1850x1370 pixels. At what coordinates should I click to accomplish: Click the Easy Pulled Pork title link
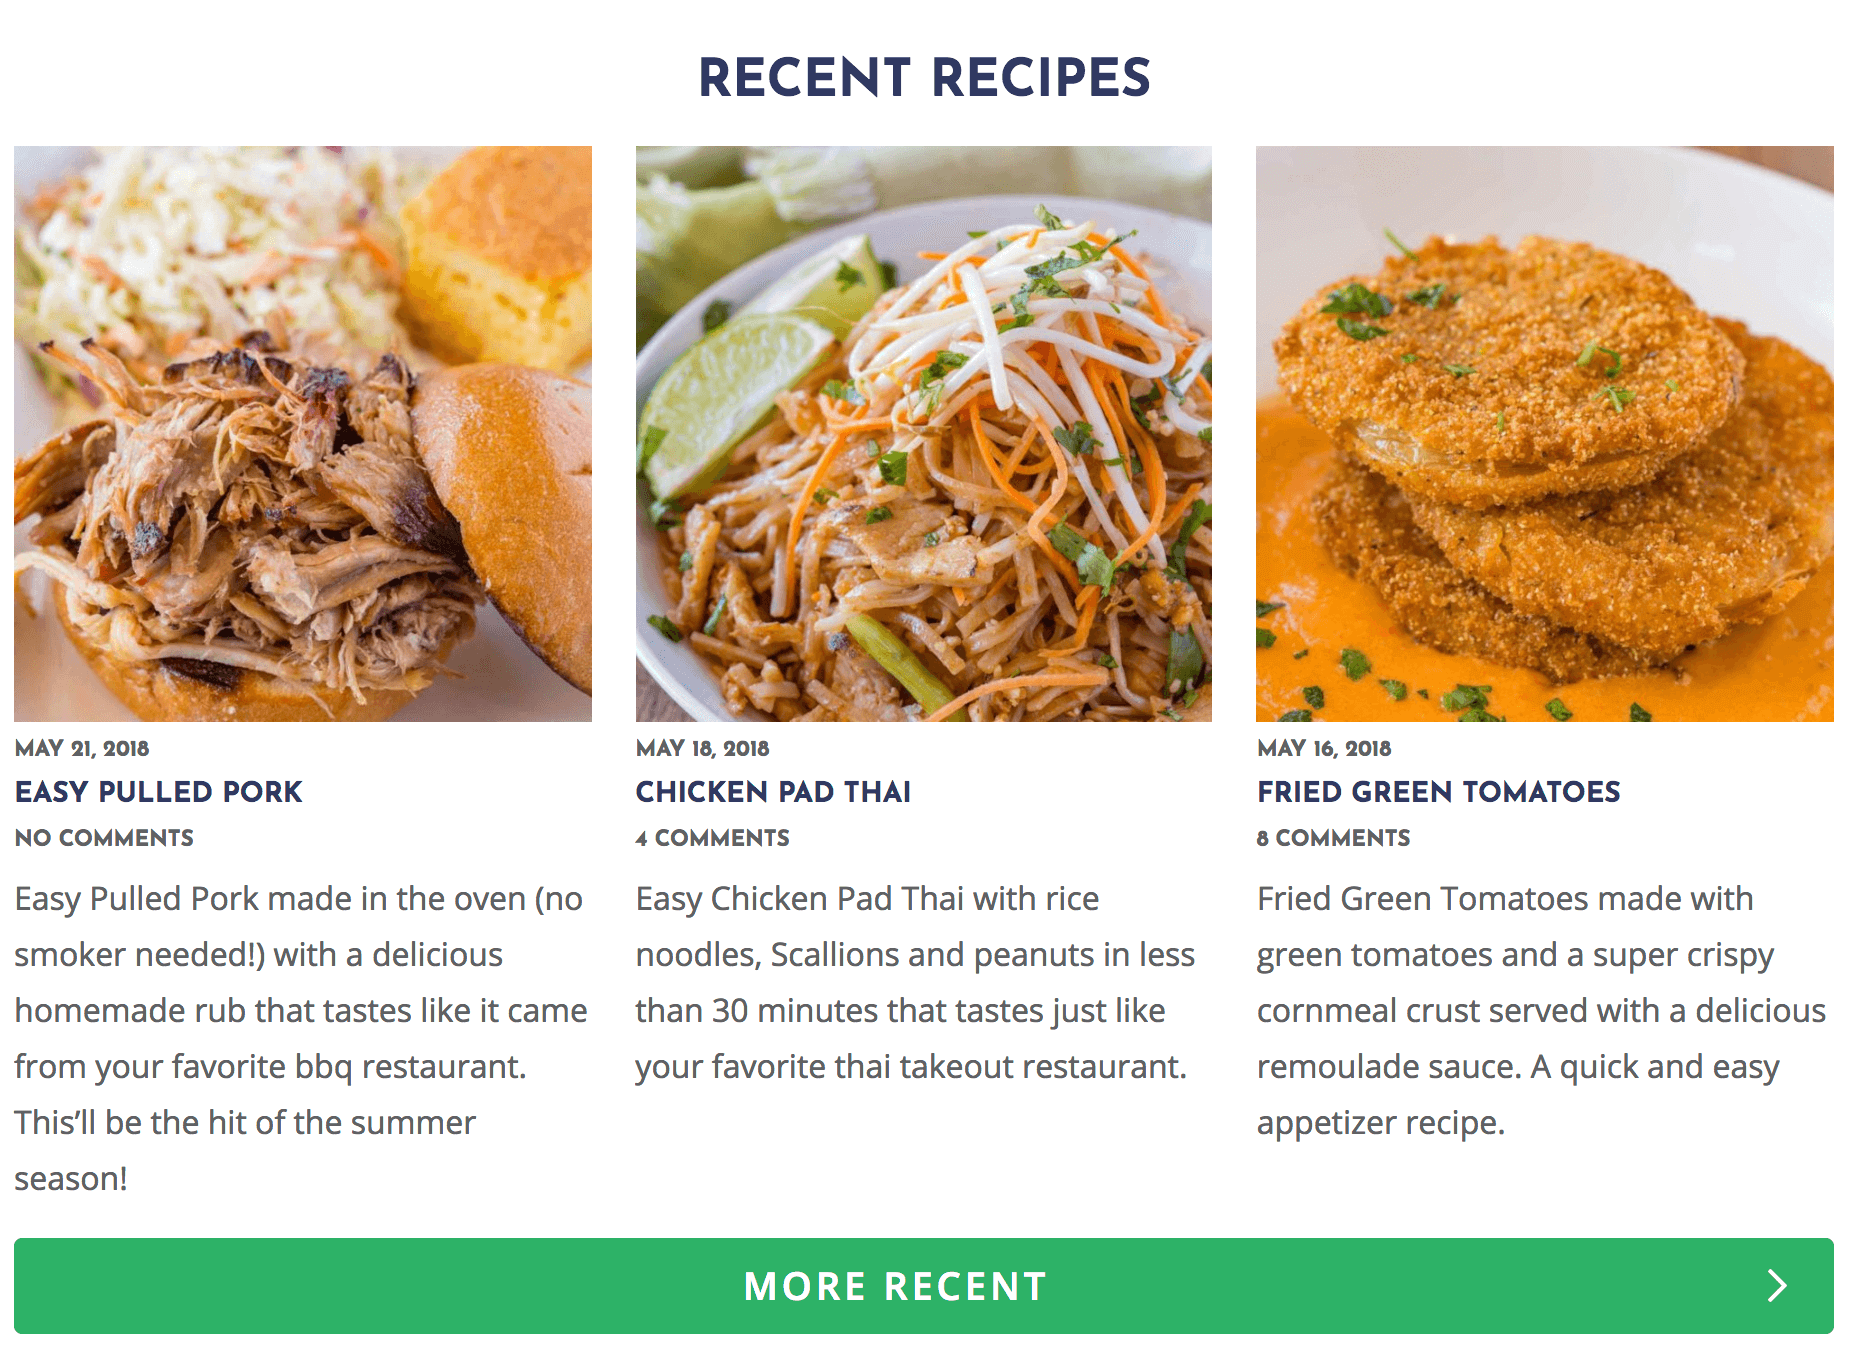tap(158, 792)
